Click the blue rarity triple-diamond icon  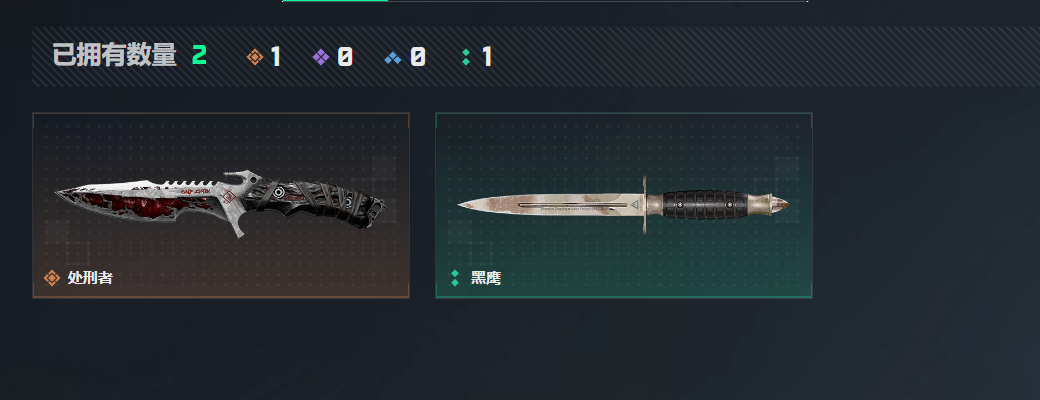(x=393, y=58)
